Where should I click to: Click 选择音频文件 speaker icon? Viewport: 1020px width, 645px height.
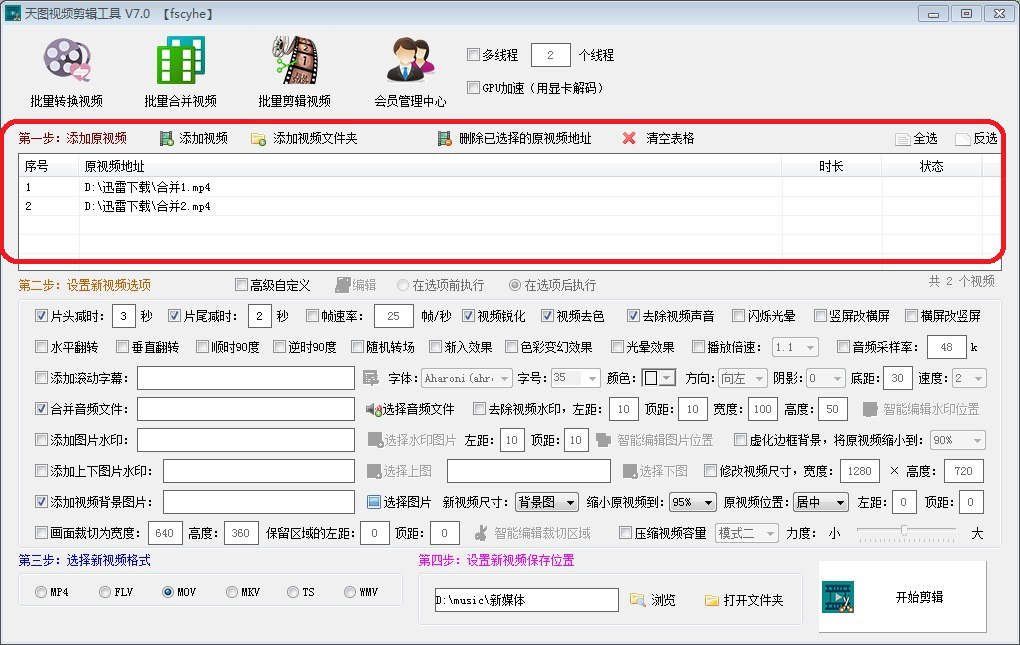[x=373, y=409]
